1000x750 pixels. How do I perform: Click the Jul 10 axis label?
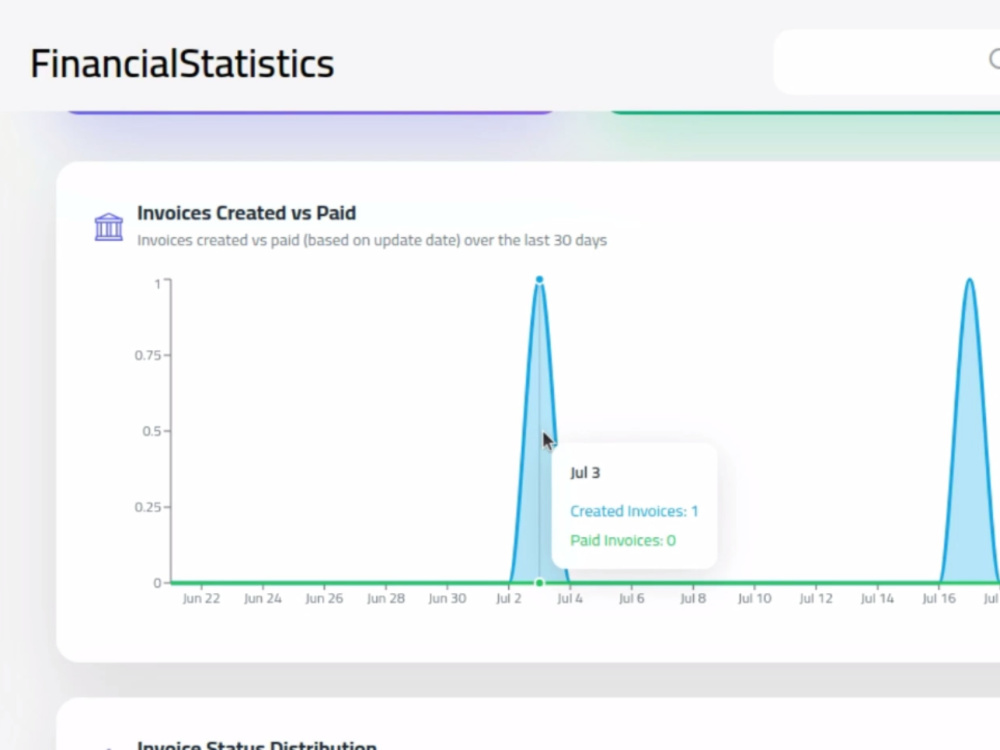coord(754,598)
